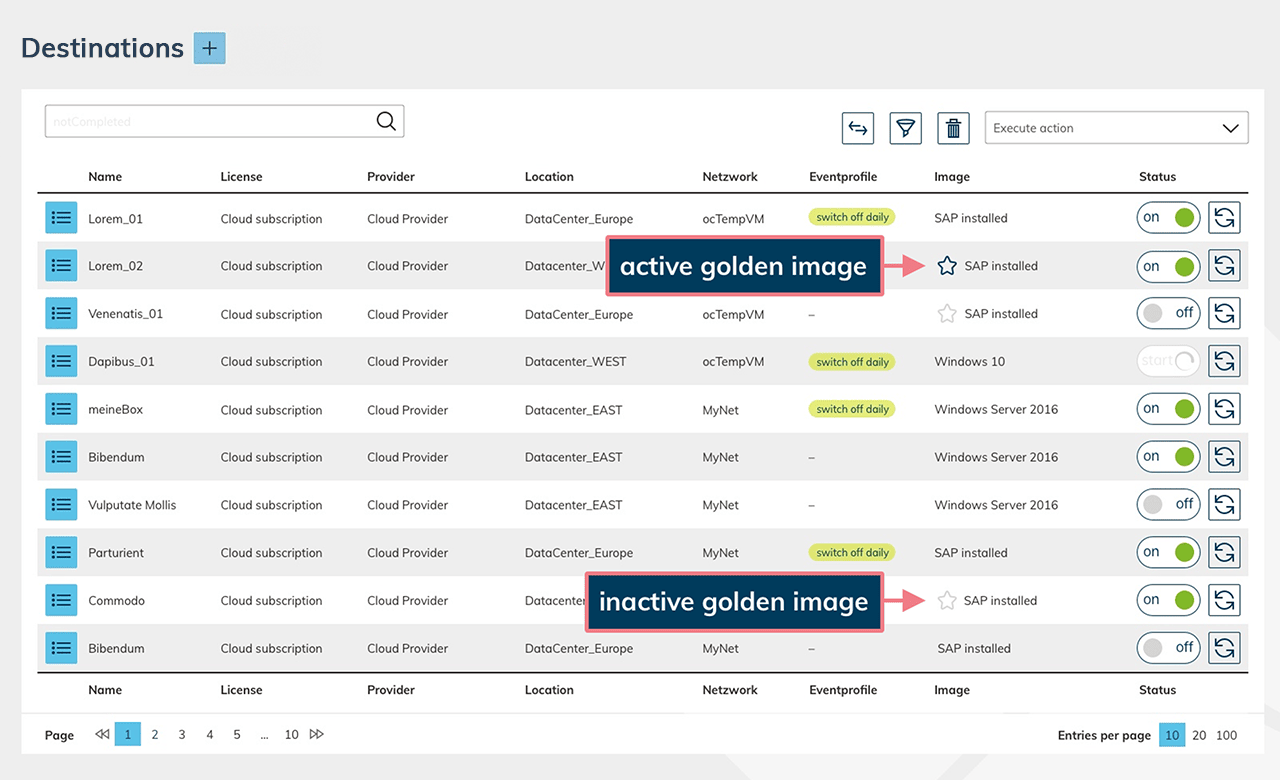This screenshot has width=1280, height=780.
Task: Turn on the Venenatis_01 status switch
Action: coord(1168,314)
